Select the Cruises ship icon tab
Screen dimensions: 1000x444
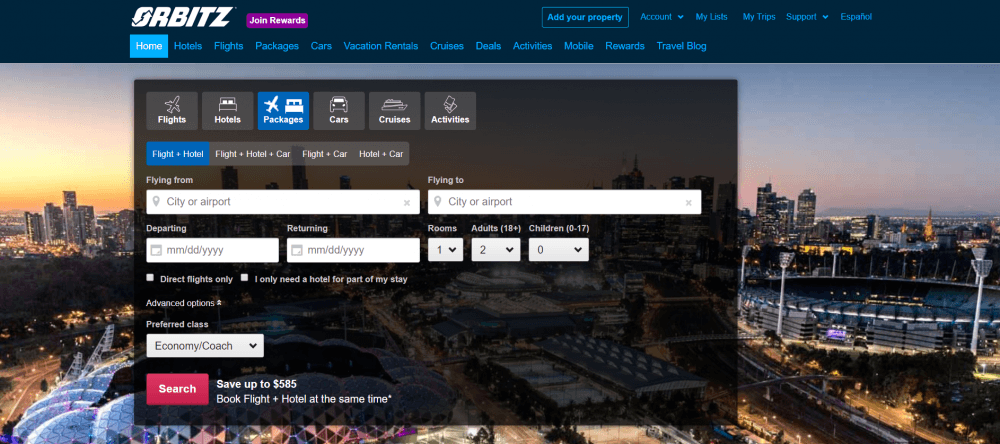394,110
